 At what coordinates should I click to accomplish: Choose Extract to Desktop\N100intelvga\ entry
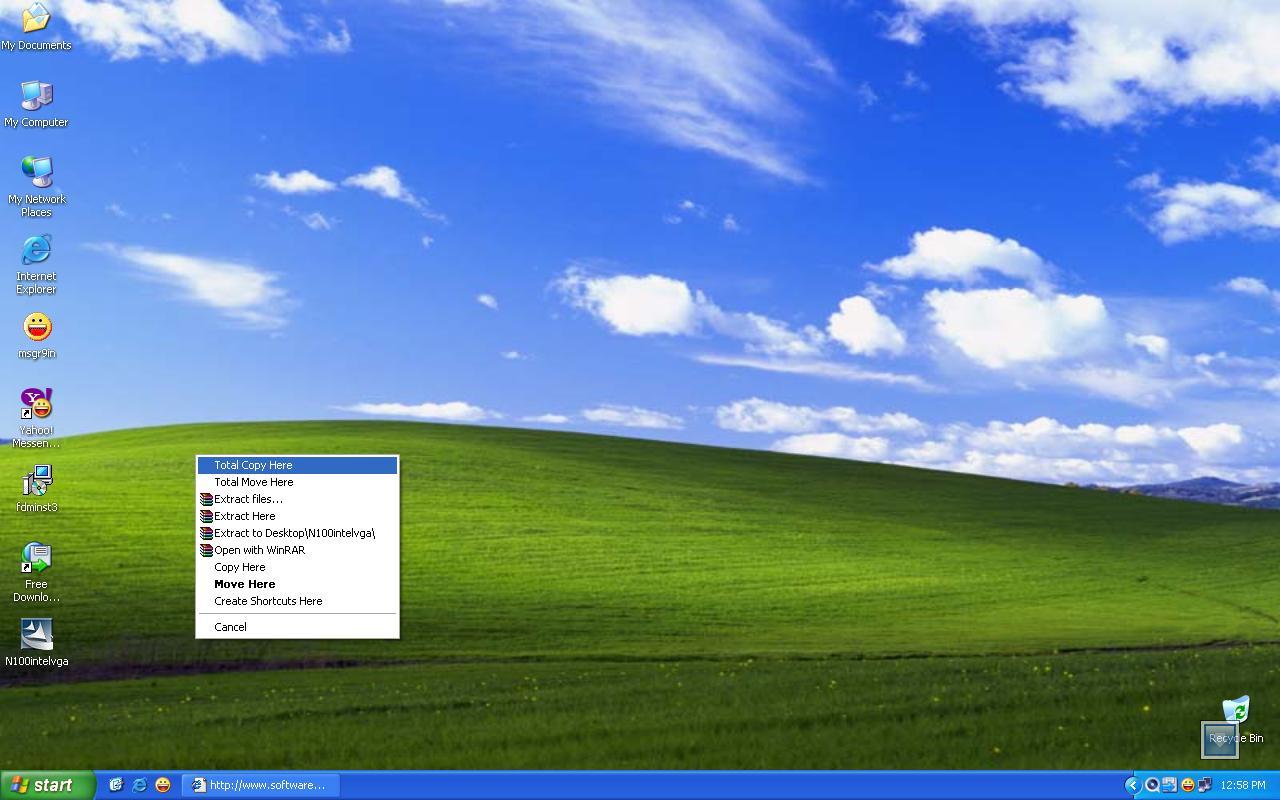coord(294,533)
